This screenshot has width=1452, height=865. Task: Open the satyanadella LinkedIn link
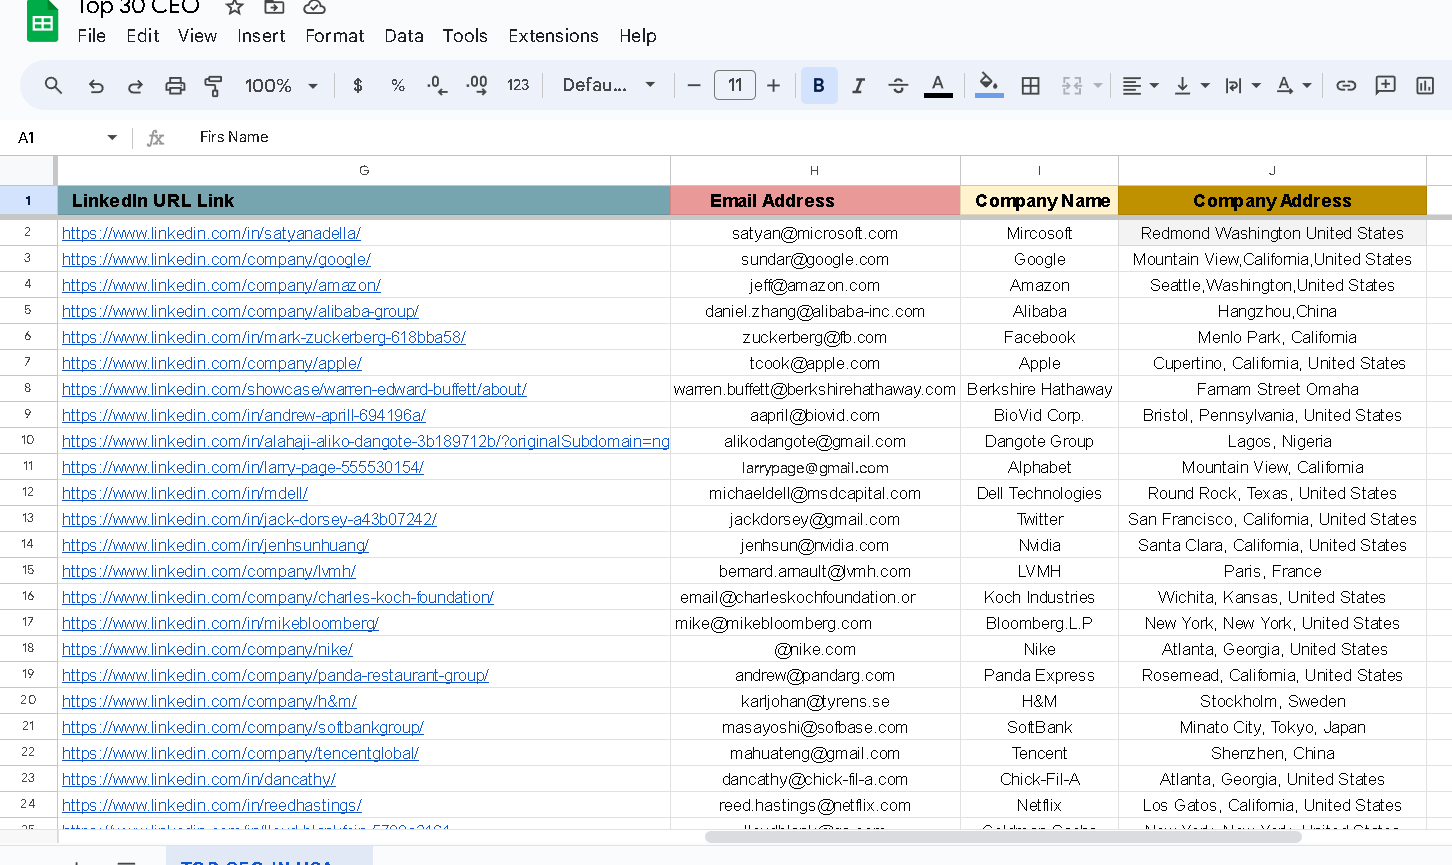pyautogui.click(x=211, y=233)
